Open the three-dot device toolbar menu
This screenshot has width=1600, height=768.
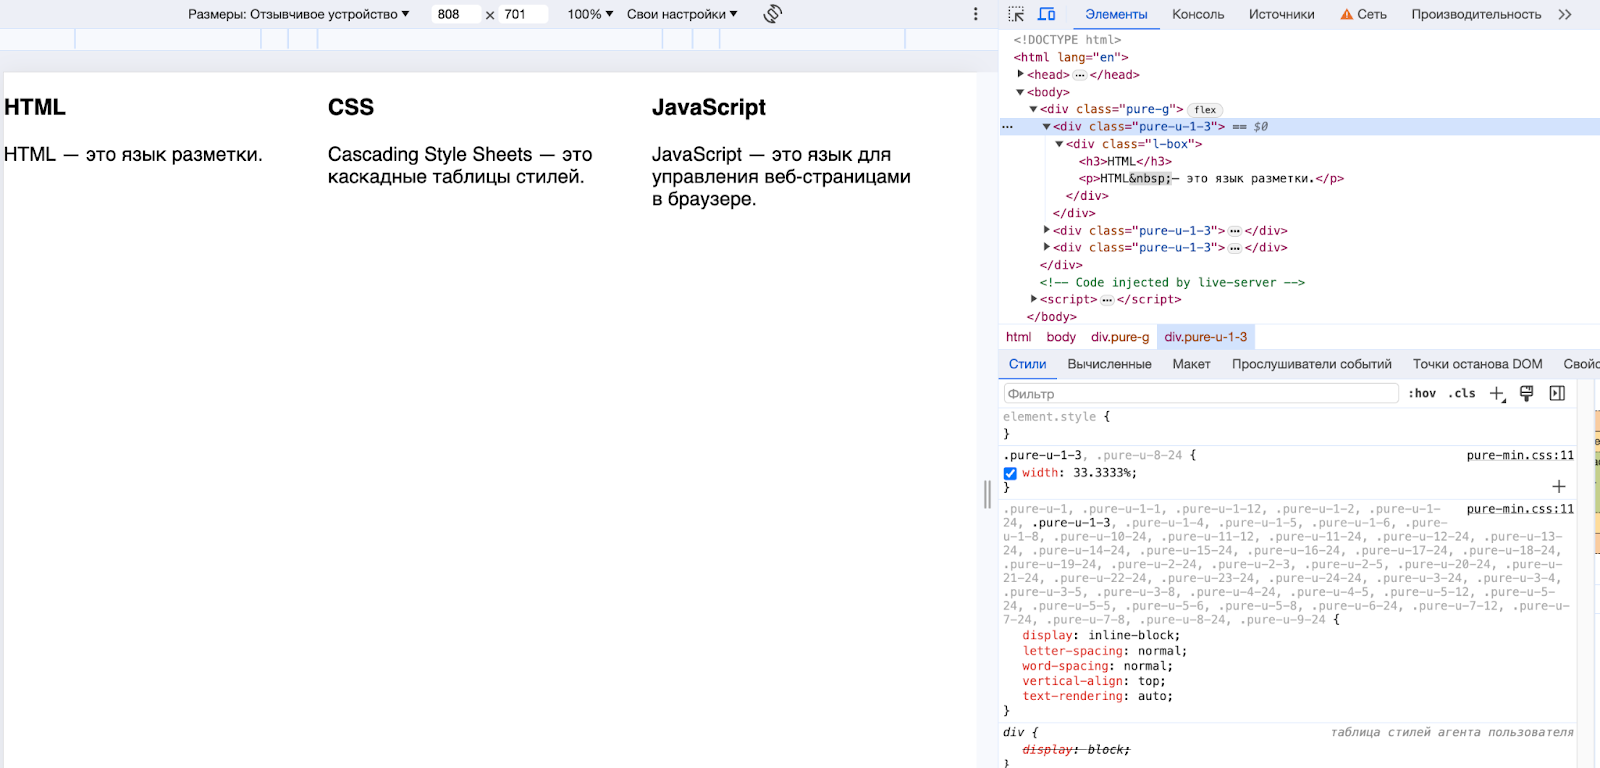976,14
